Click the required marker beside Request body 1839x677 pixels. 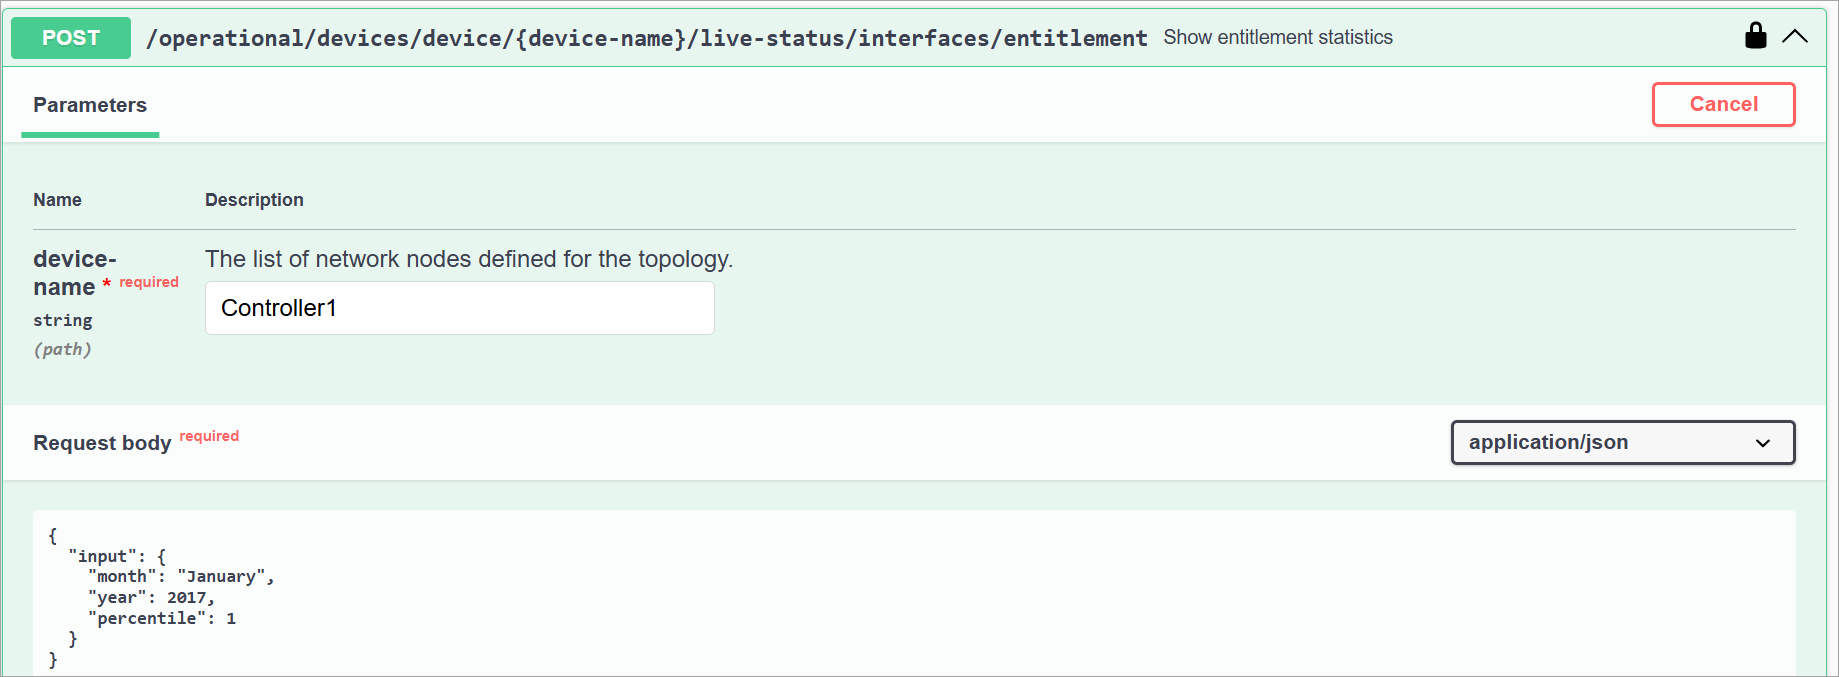(x=209, y=435)
